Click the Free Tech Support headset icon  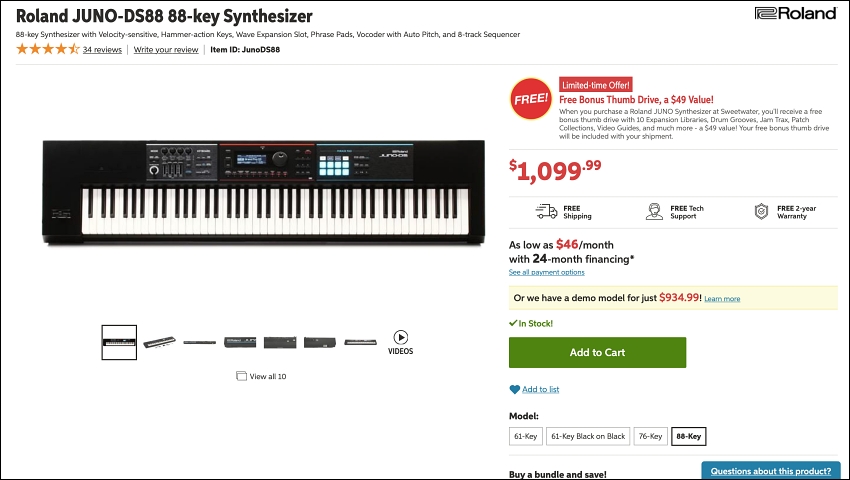[654, 212]
